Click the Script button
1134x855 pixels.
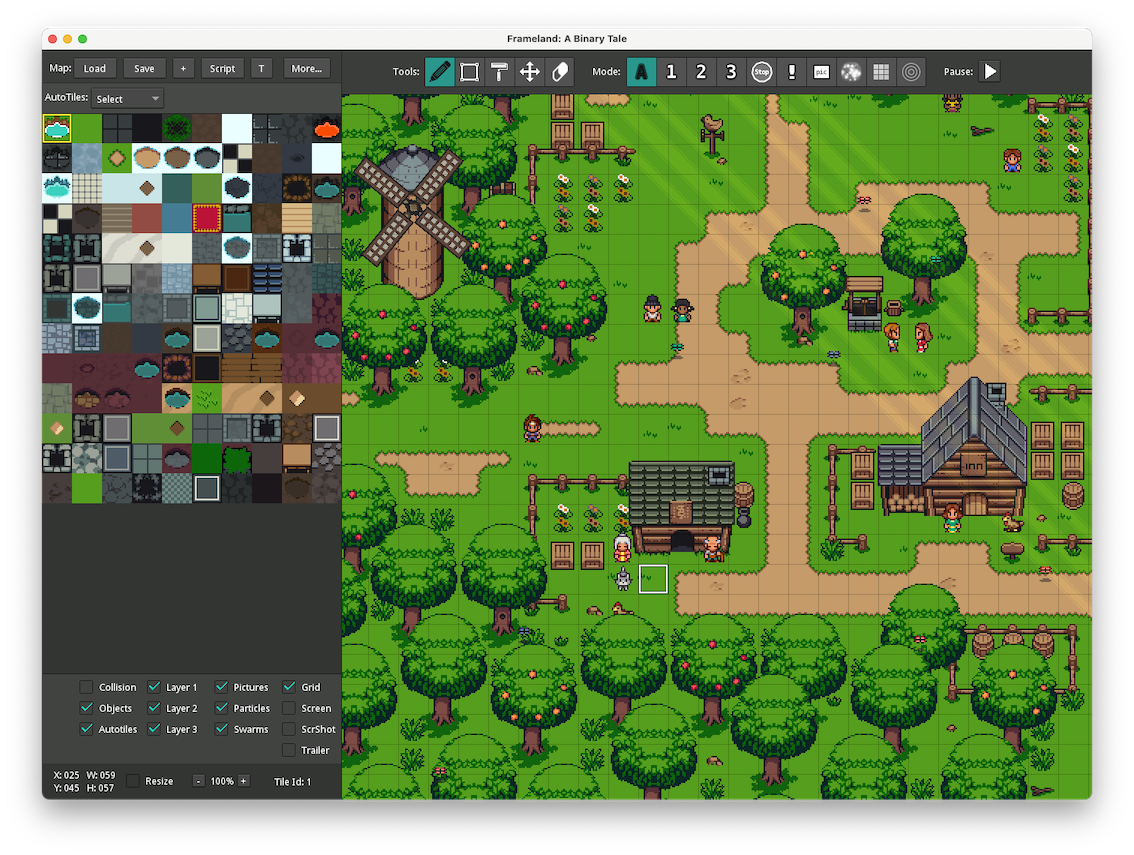[222, 69]
